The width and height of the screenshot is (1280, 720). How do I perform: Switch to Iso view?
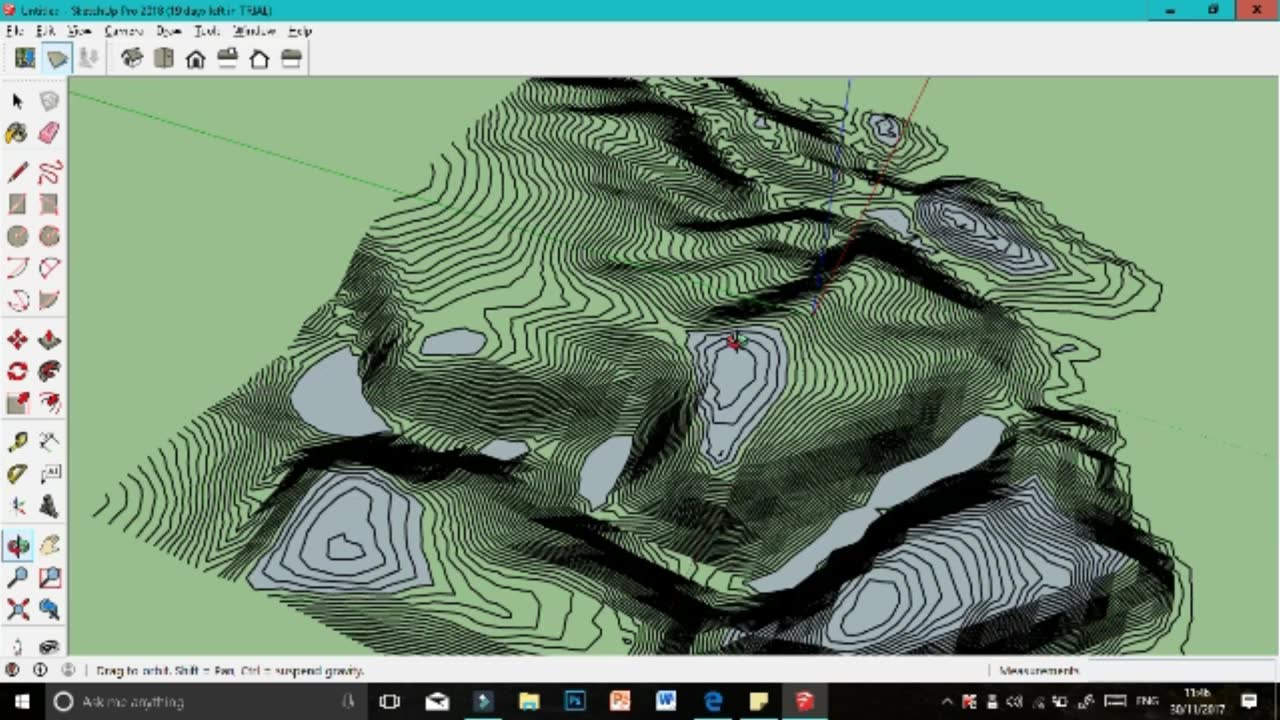click(x=132, y=59)
